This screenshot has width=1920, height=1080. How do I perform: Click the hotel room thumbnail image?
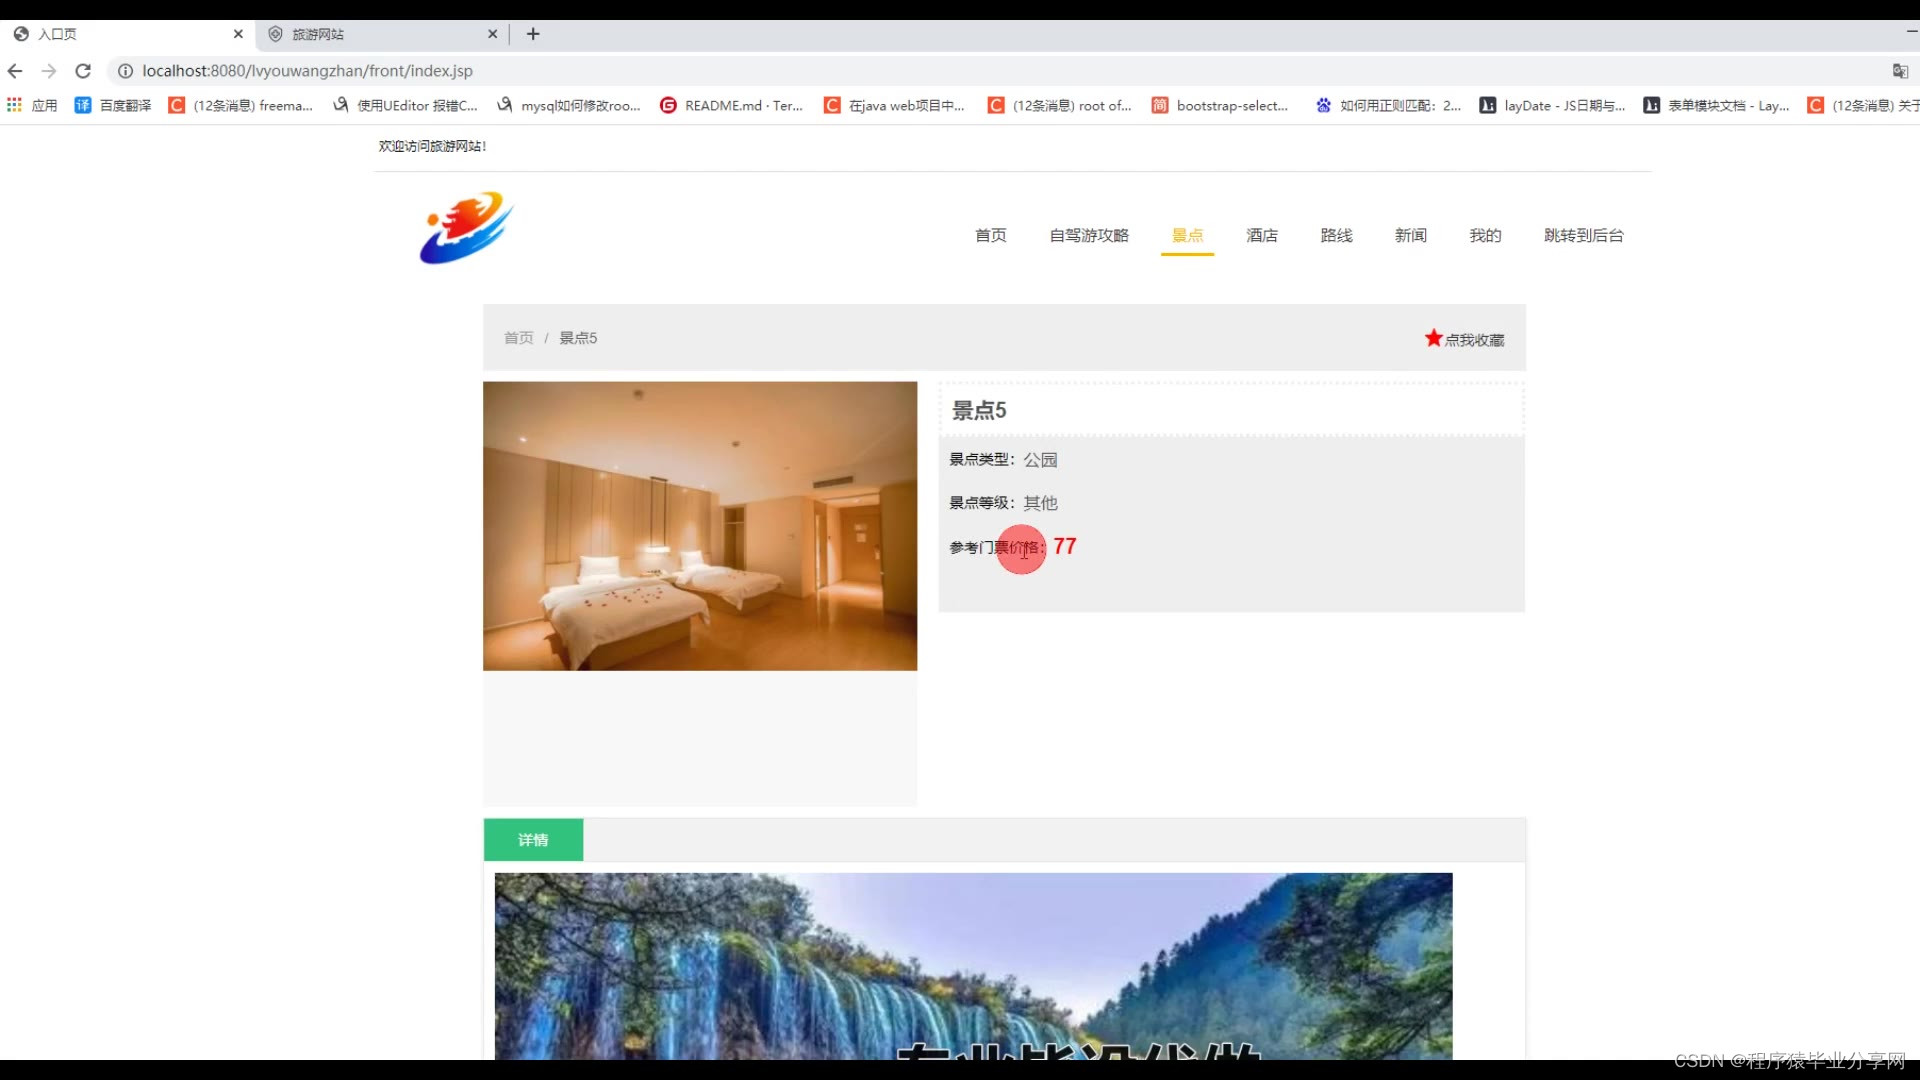(x=699, y=526)
